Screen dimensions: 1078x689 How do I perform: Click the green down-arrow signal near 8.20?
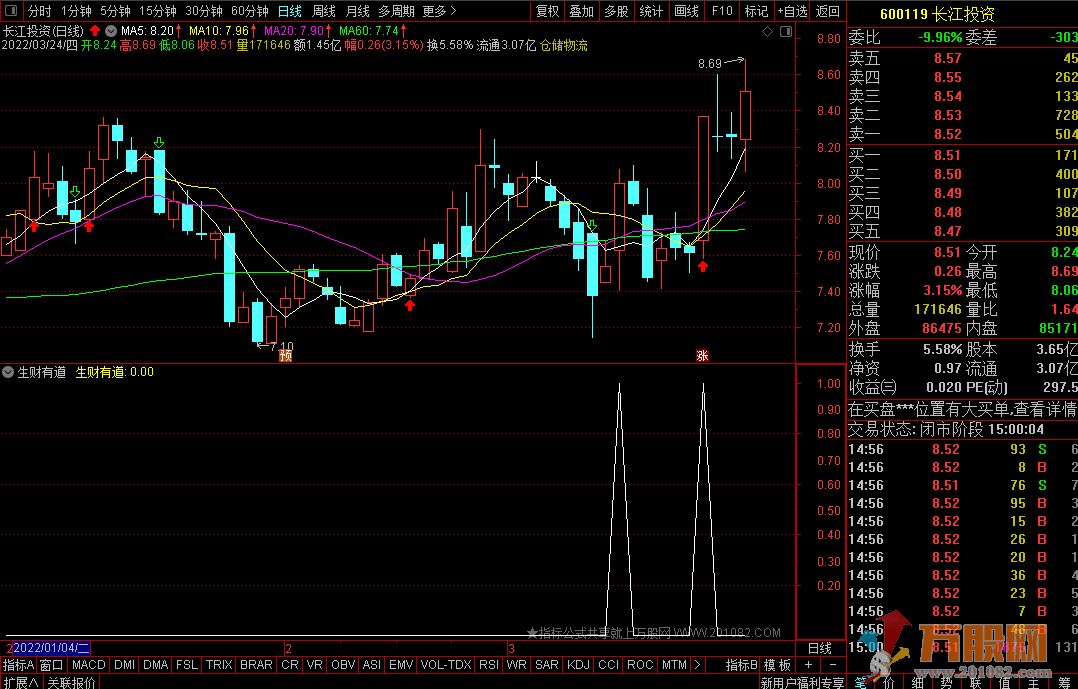tap(159, 144)
